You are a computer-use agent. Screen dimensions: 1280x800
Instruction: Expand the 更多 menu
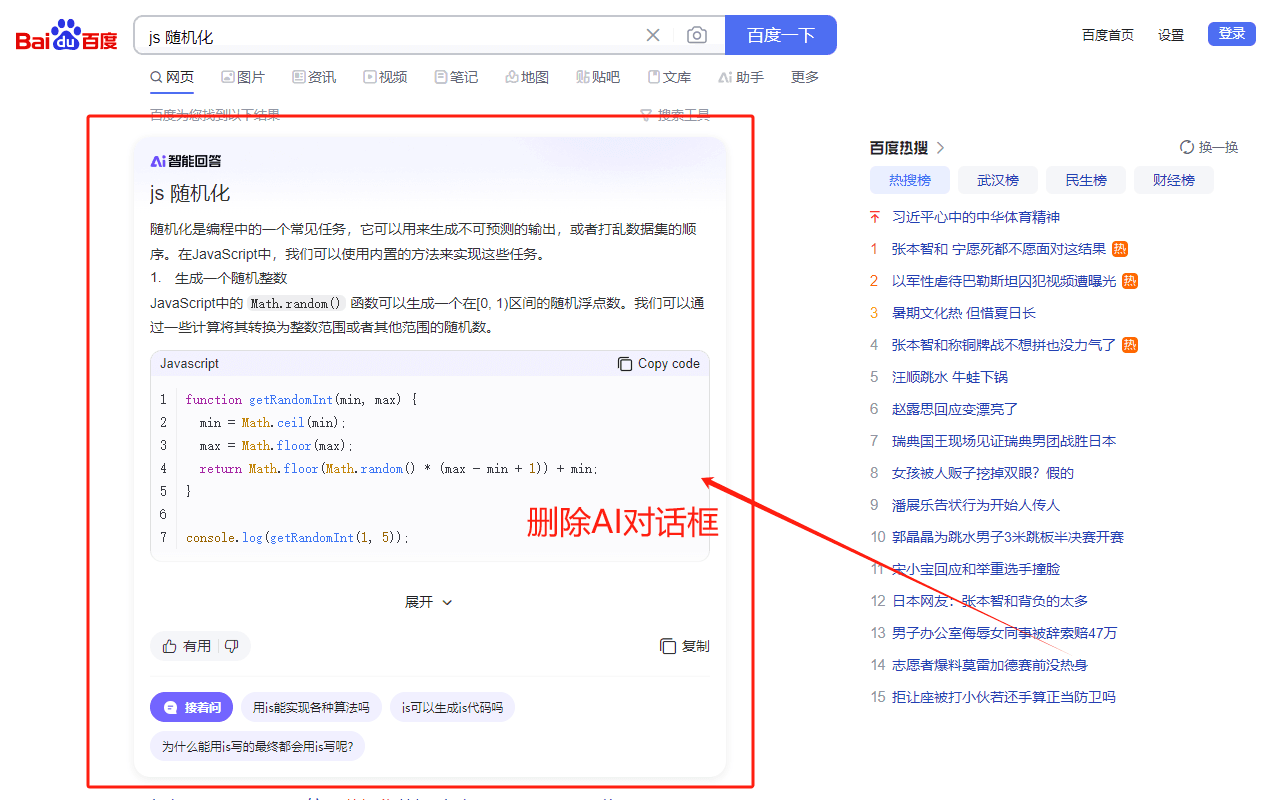pos(805,77)
